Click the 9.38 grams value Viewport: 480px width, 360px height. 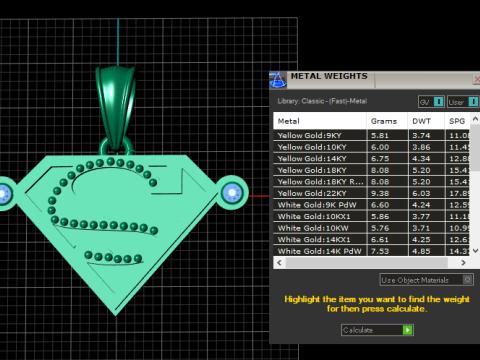pyautogui.click(x=380, y=193)
